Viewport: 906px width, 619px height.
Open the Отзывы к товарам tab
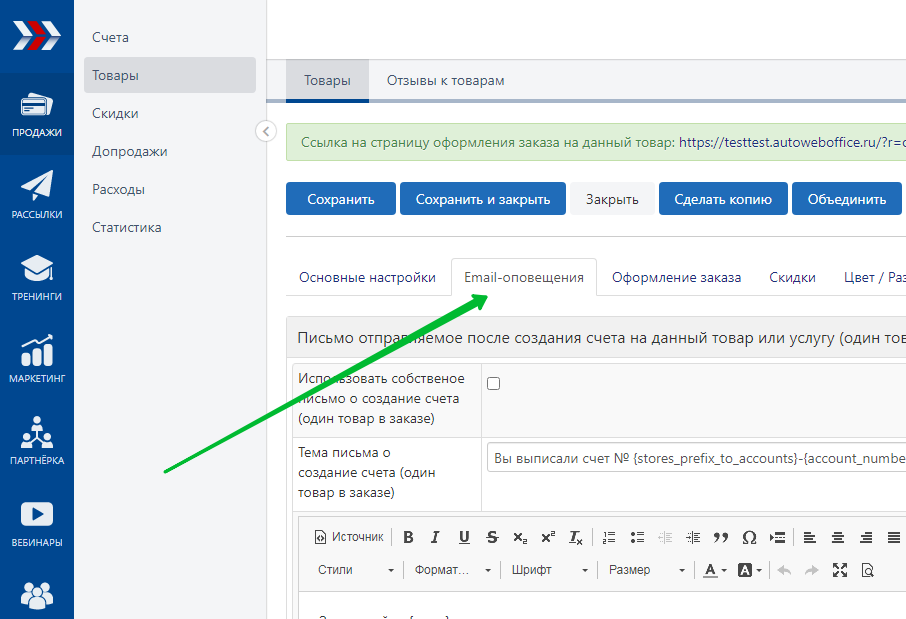tap(445, 81)
